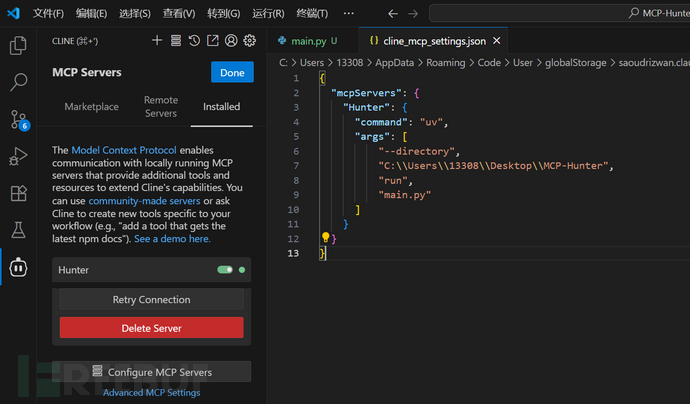Open Cline in a new editor window
This screenshot has height=404, width=690.
coord(213,40)
